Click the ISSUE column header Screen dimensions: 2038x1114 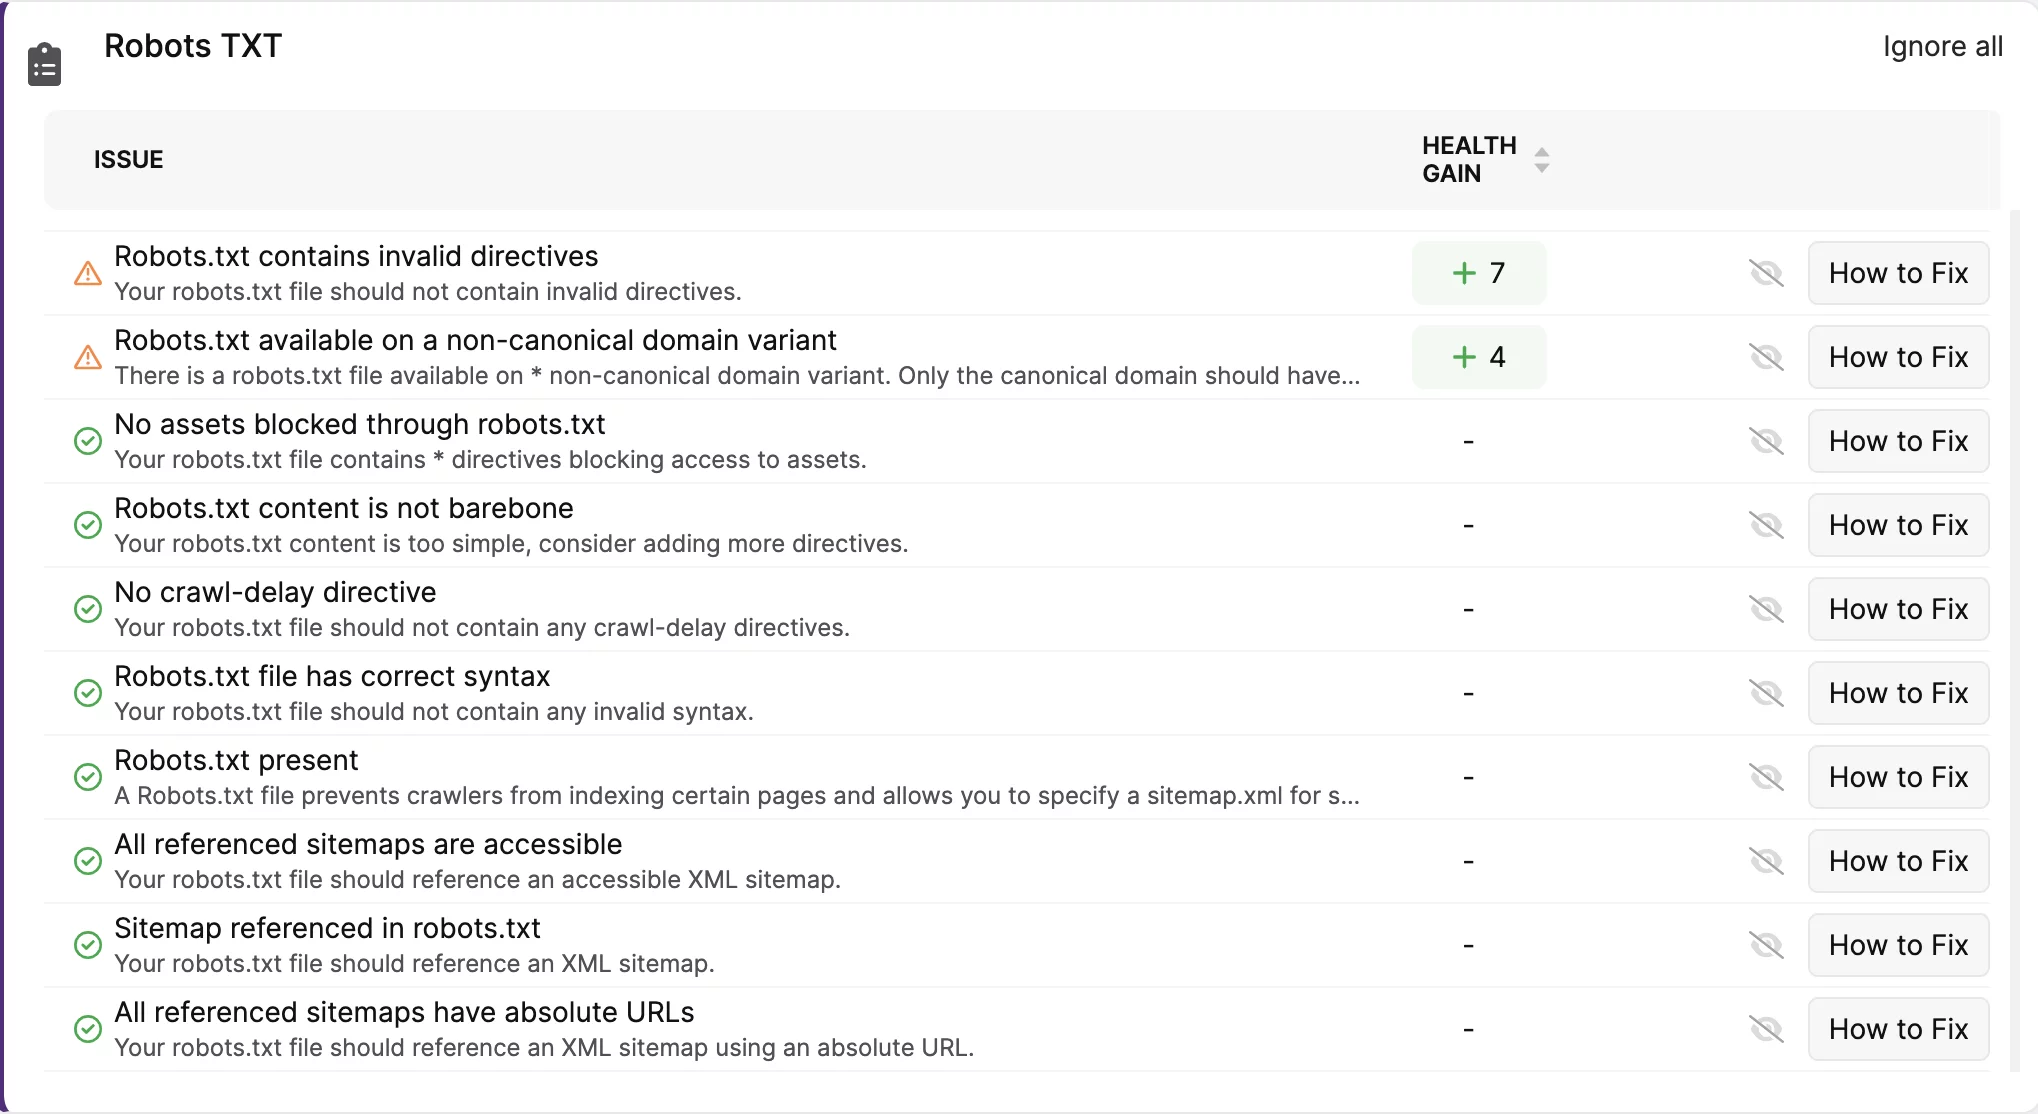(129, 160)
